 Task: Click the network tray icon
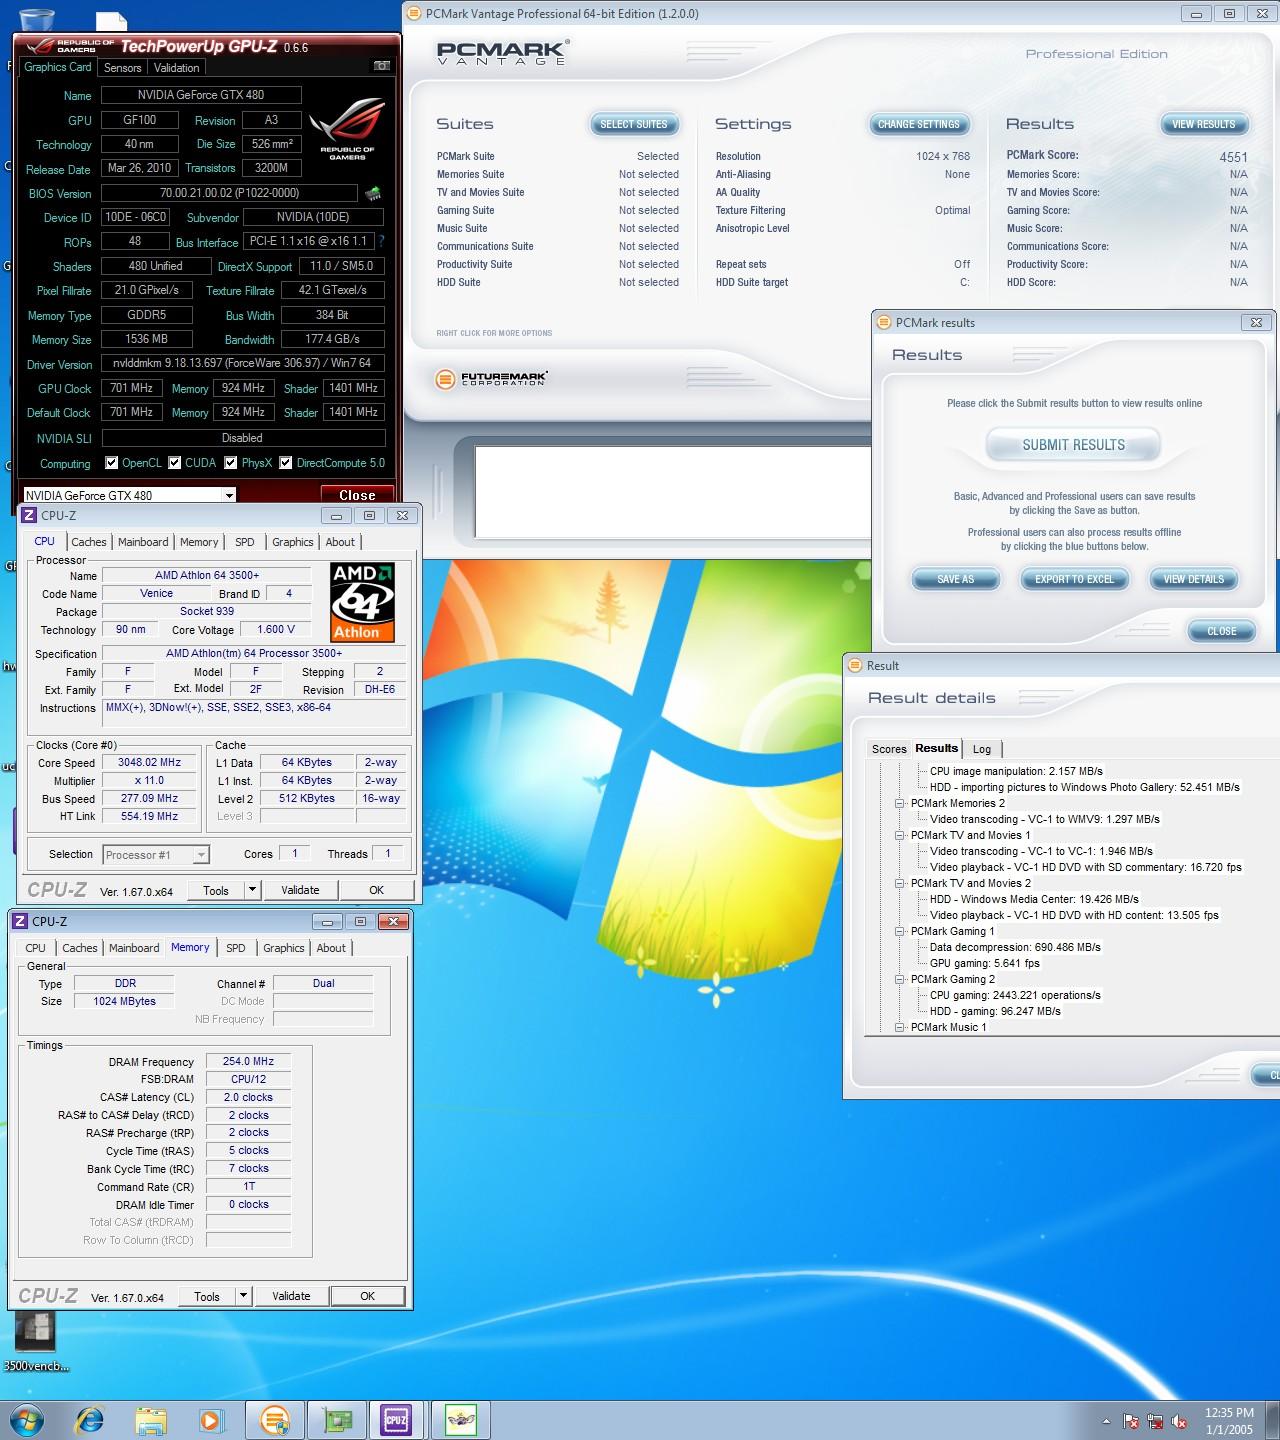[x=1155, y=1421]
